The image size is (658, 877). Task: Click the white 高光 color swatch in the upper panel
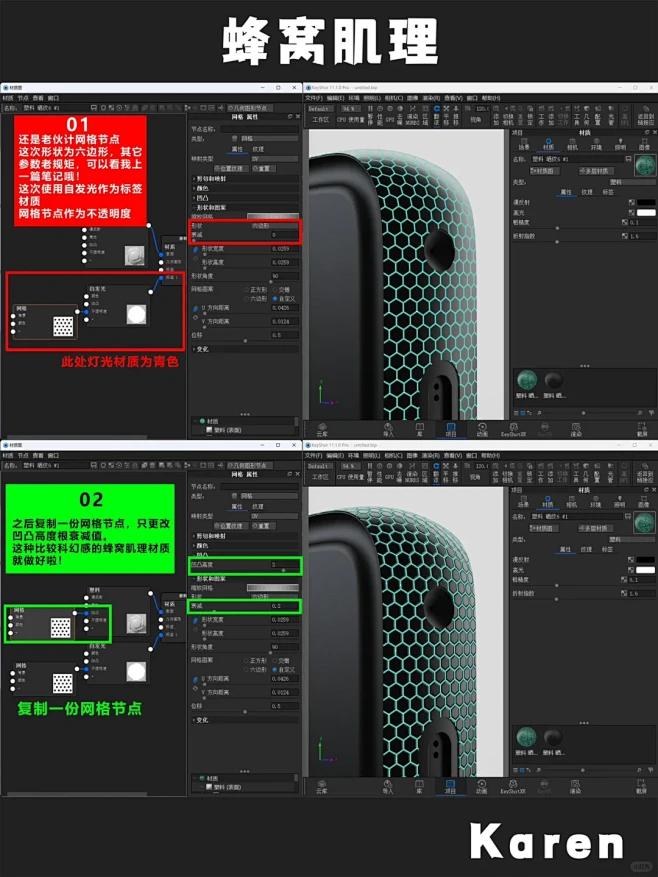click(x=645, y=212)
